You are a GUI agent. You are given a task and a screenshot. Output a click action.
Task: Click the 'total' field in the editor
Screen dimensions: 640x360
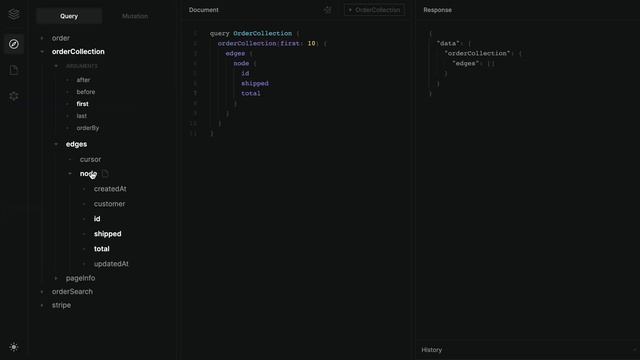click(x=251, y=93)
